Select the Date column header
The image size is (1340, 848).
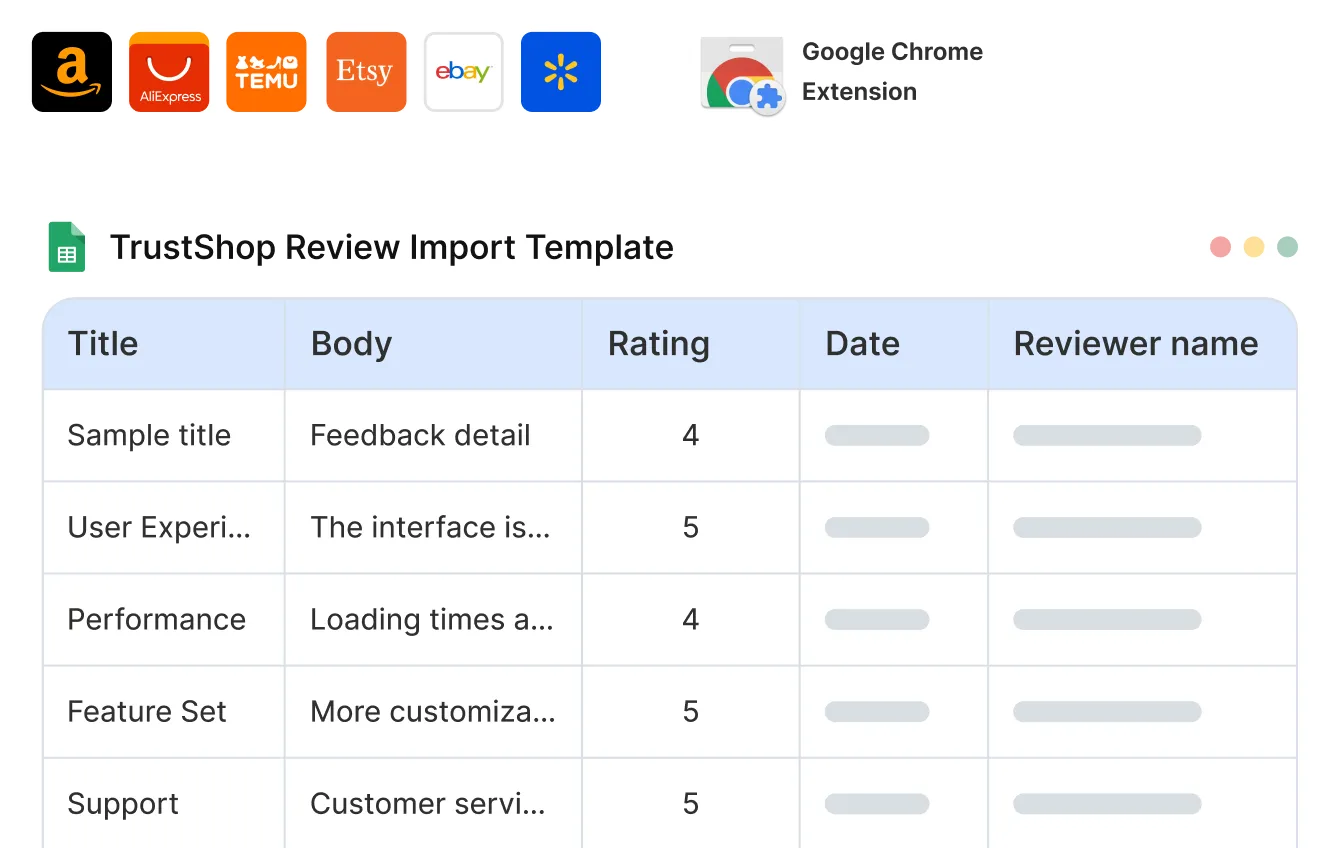[894, 344]
